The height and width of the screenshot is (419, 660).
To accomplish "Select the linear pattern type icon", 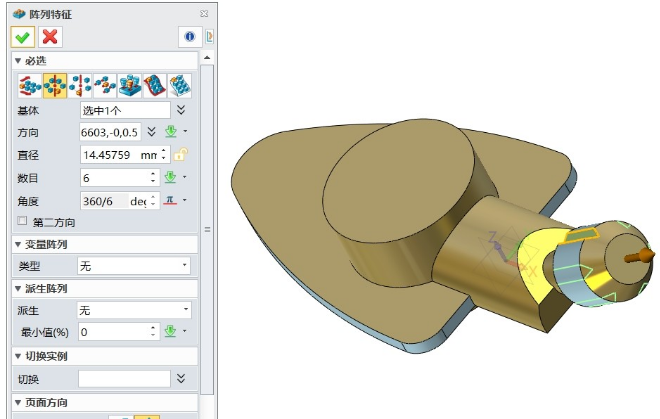I will (29, 85).
